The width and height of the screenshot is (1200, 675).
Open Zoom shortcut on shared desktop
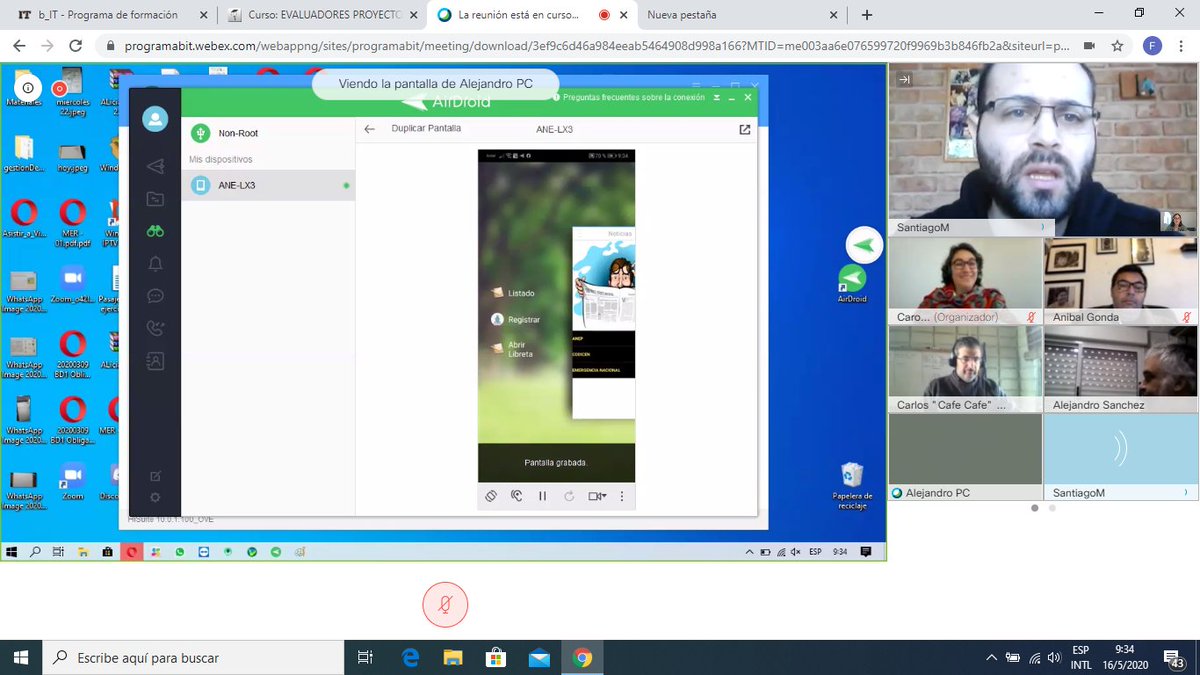coord(72,482)
